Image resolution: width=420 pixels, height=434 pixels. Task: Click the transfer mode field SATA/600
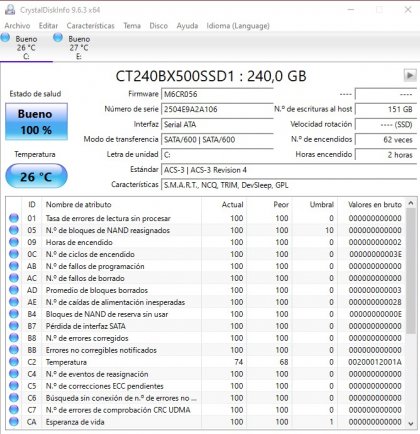(x=217, y=139)
